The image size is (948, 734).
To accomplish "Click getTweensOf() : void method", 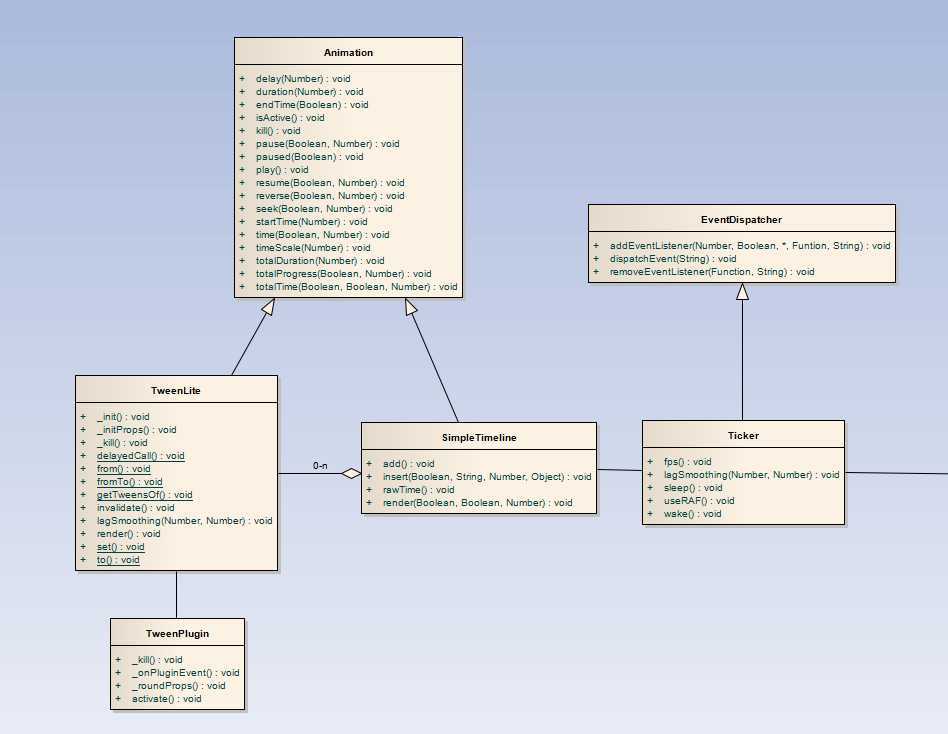I will 144,495.
